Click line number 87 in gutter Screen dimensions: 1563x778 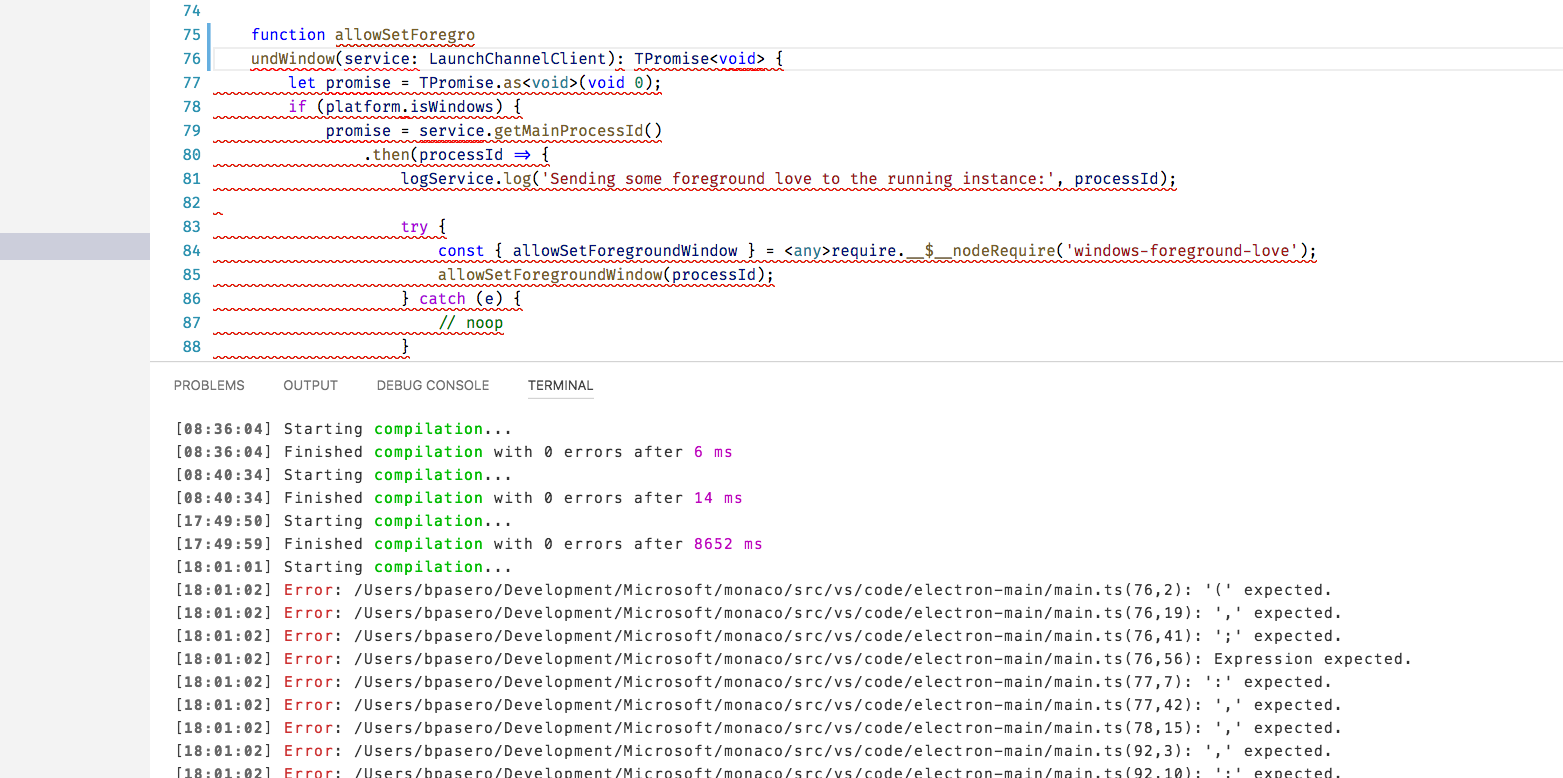192,323
